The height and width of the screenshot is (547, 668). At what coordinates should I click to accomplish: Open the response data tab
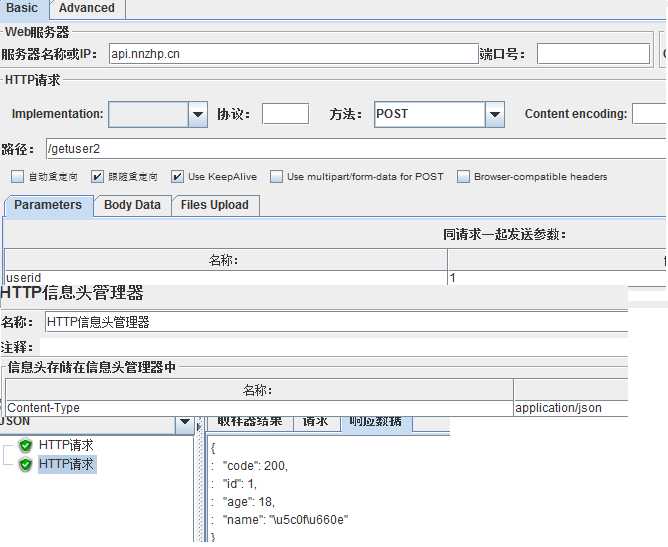(x=376, y=423)
